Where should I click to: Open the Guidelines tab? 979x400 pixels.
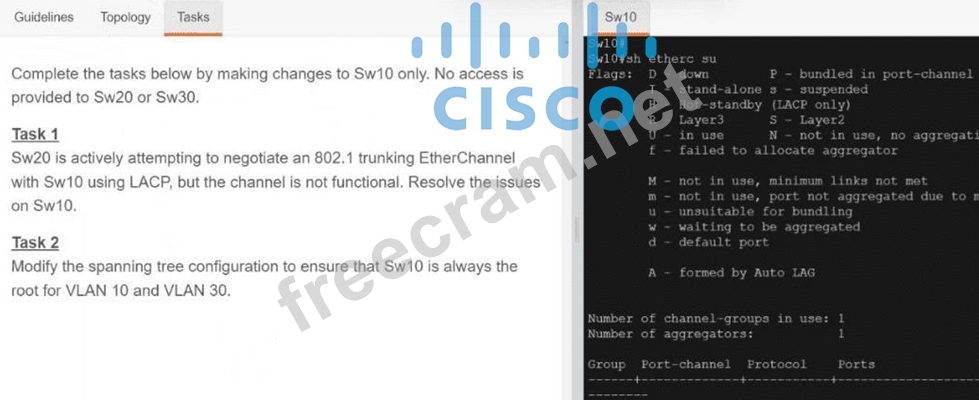pyautogui.click(x=44, y=17)
